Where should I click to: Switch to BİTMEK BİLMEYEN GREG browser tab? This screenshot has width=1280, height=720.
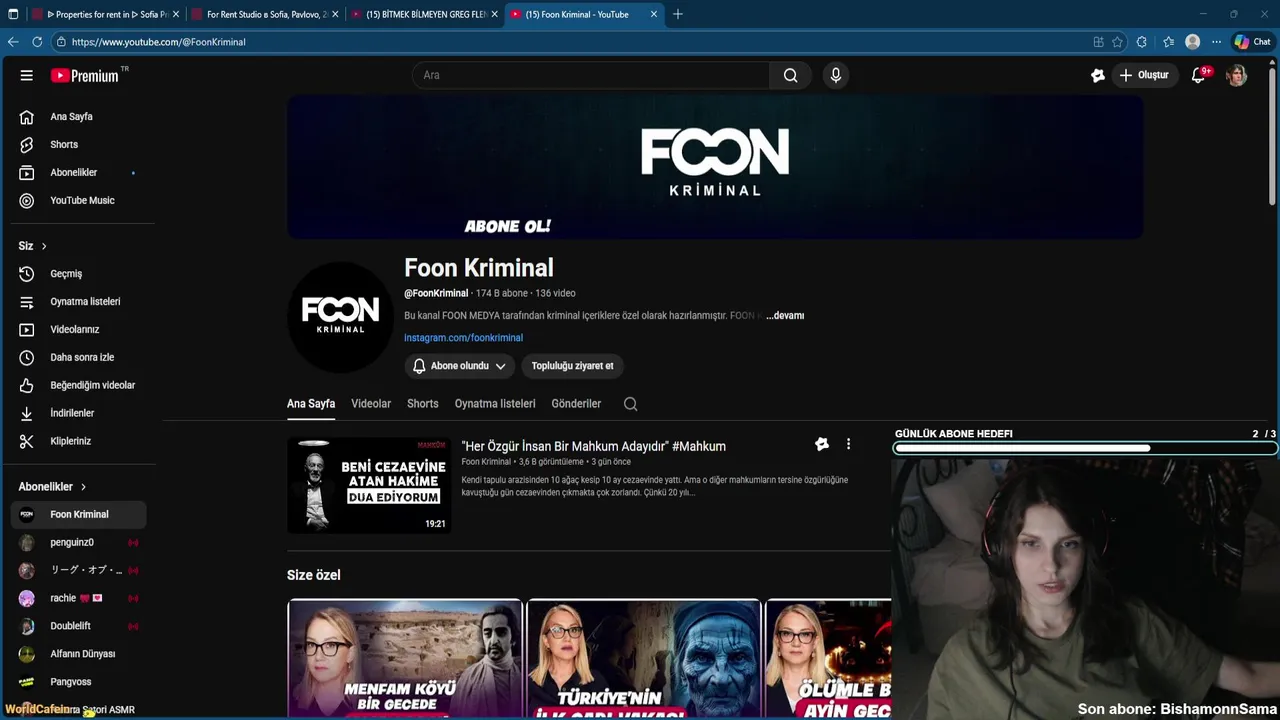pos(425,14)
